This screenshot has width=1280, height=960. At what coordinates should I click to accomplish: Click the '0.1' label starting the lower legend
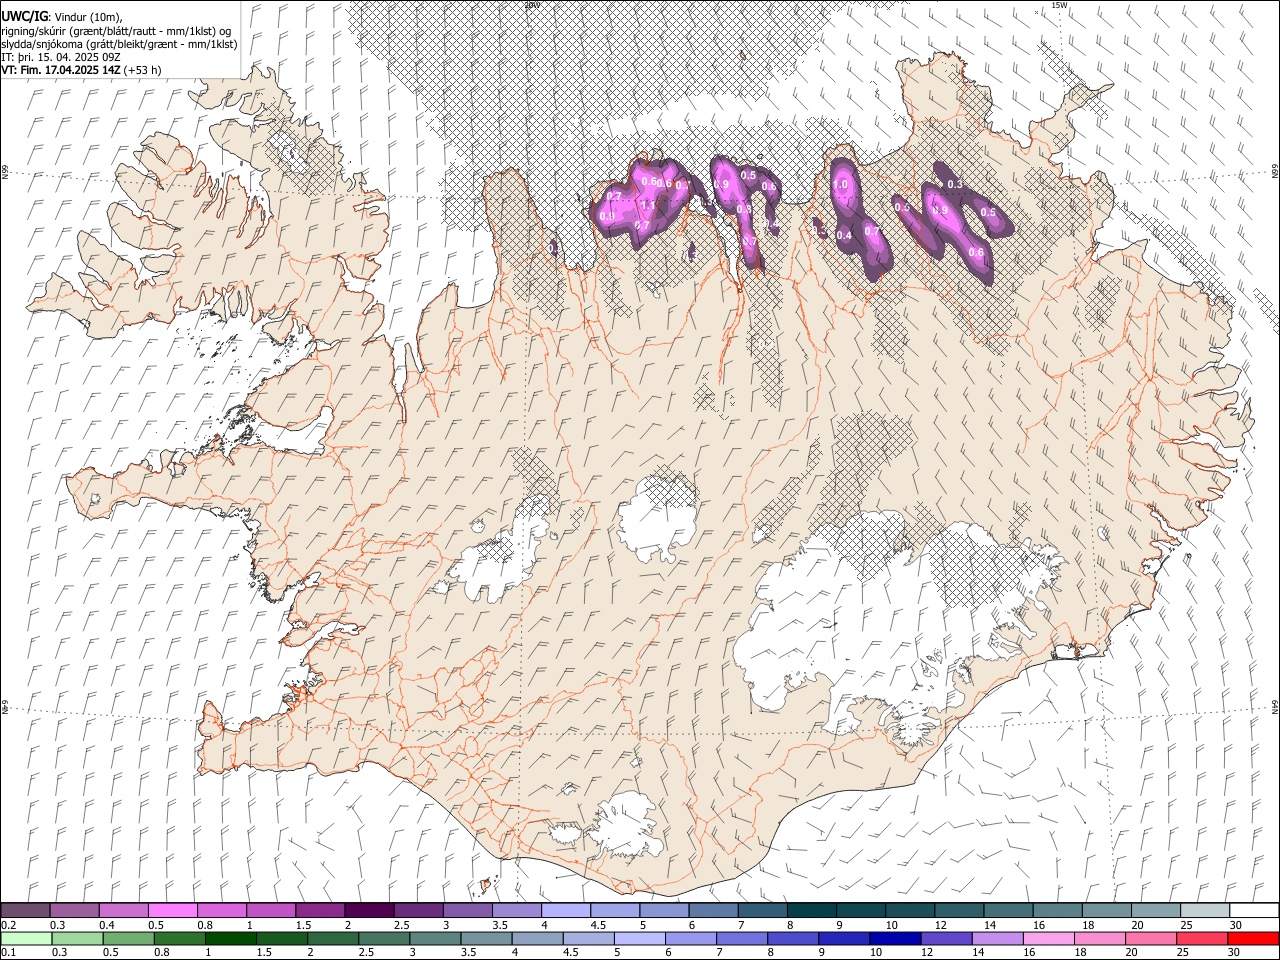click(x=9, y=952)
